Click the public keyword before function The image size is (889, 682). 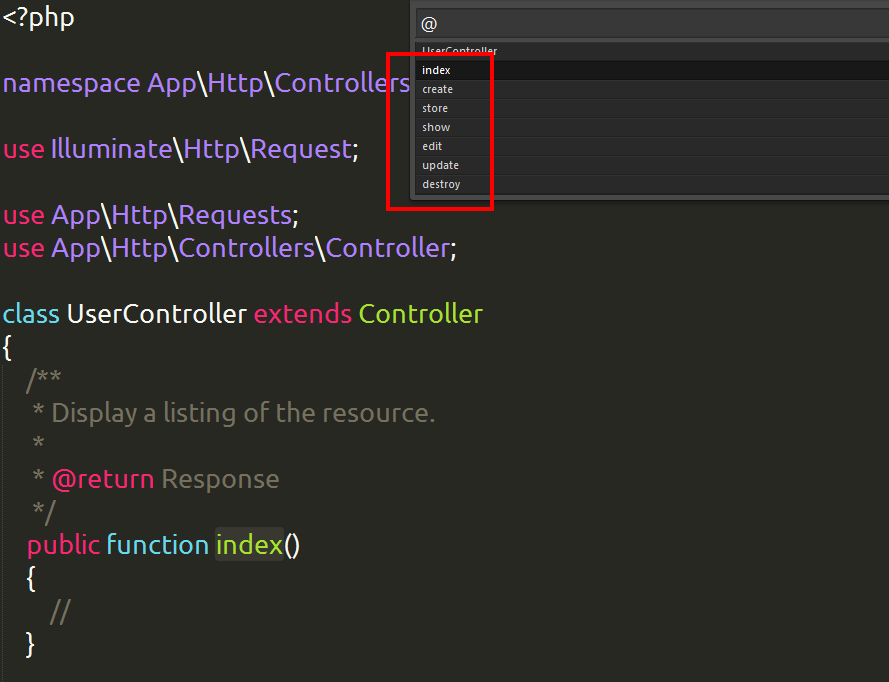click(63, 545)
